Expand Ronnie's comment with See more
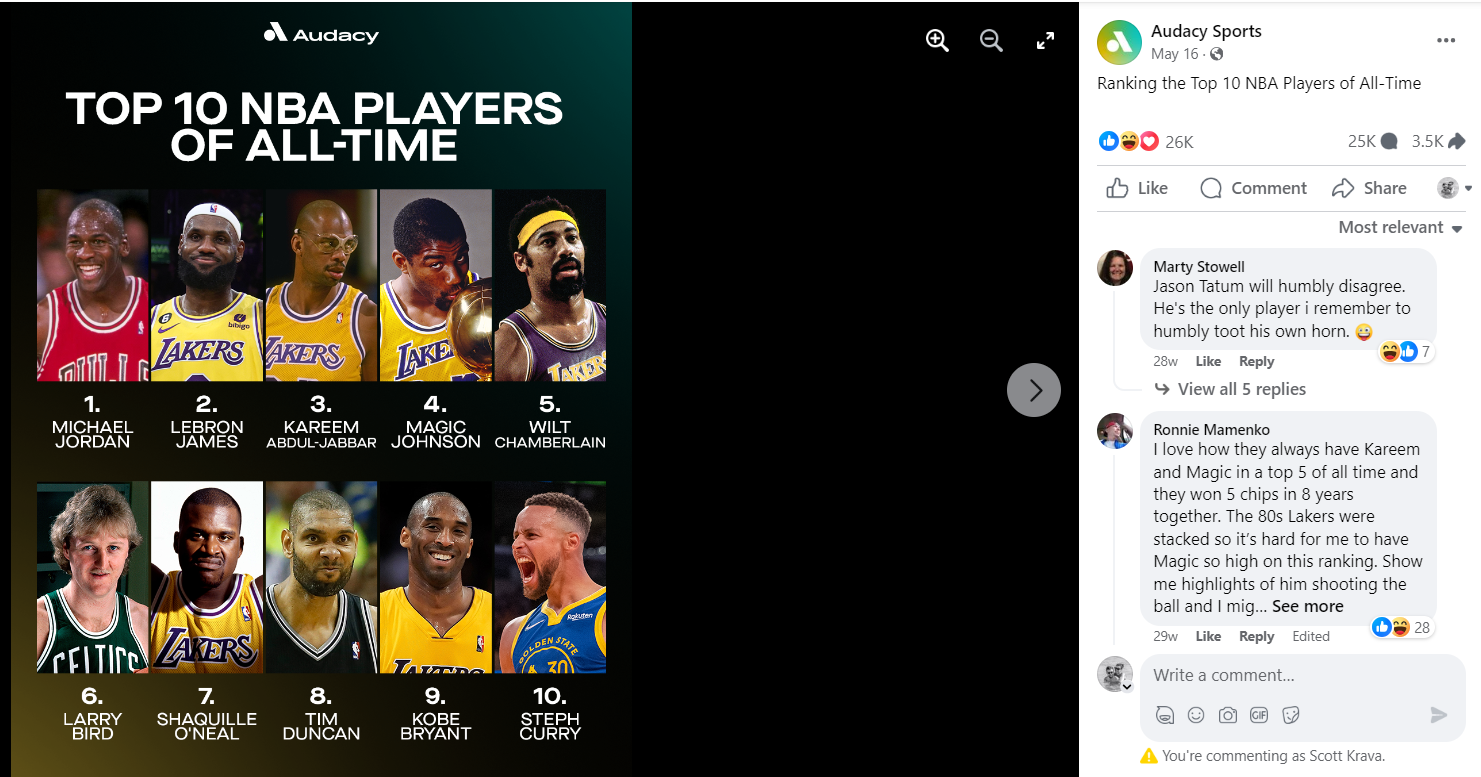The height and width of the screenshot is (777, 1481). (x=1308, y=606)
